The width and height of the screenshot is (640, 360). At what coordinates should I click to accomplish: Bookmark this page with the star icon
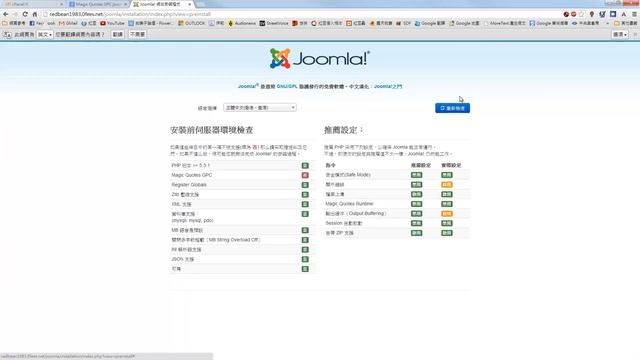pos(582,14)
